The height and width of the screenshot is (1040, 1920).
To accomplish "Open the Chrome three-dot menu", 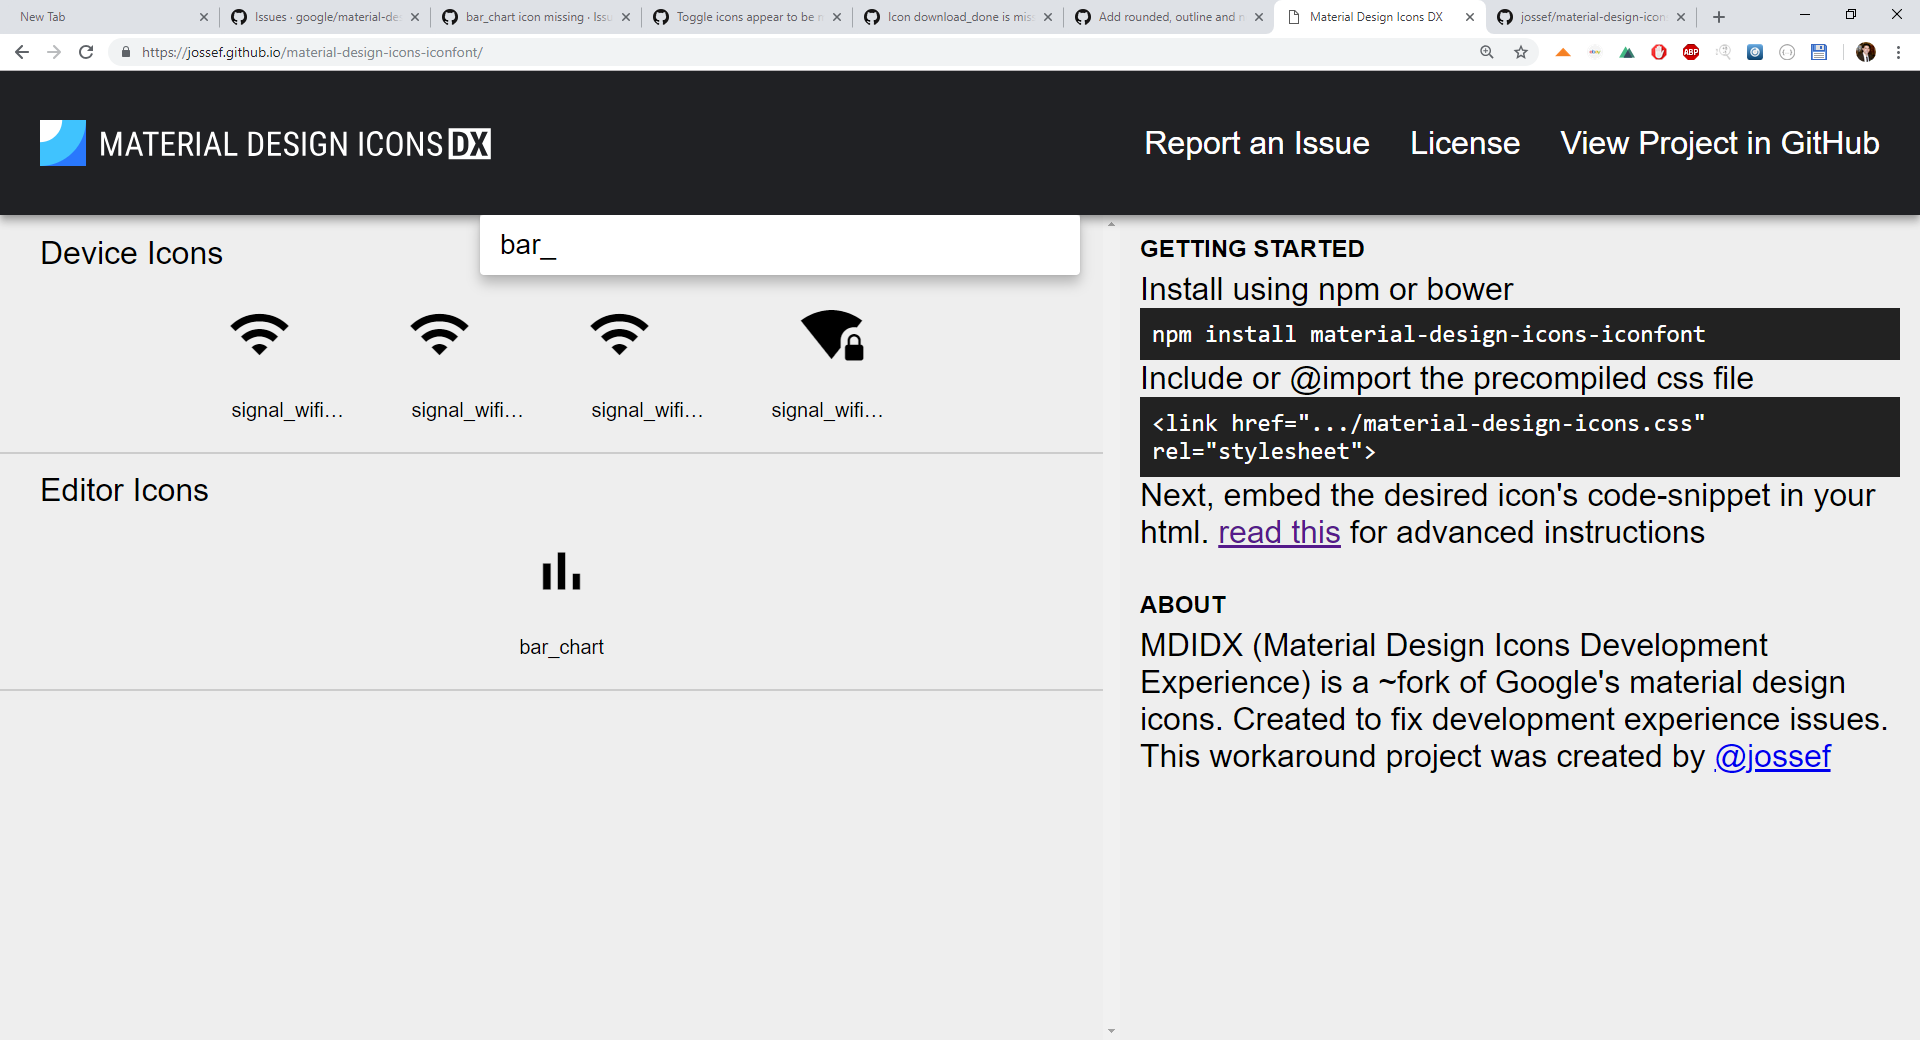I will [x=1898, y=52].
